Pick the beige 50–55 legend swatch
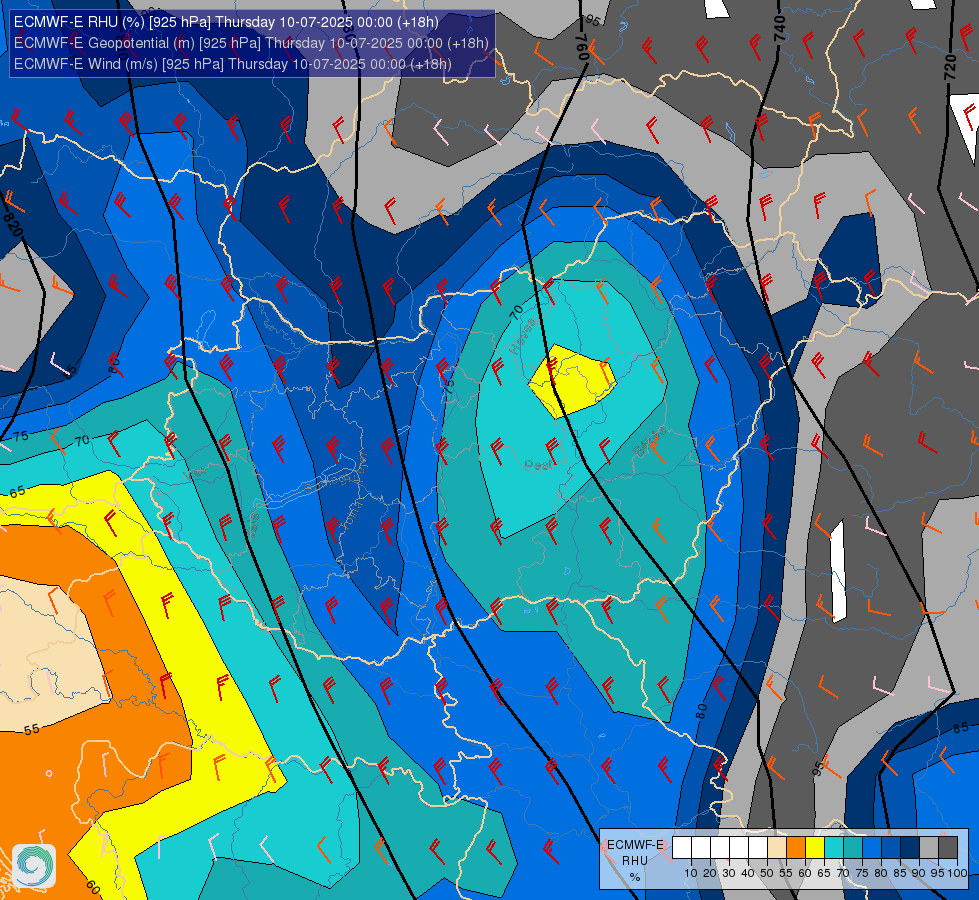Screen dimensions: 979x900 click(x=777, y=848)
